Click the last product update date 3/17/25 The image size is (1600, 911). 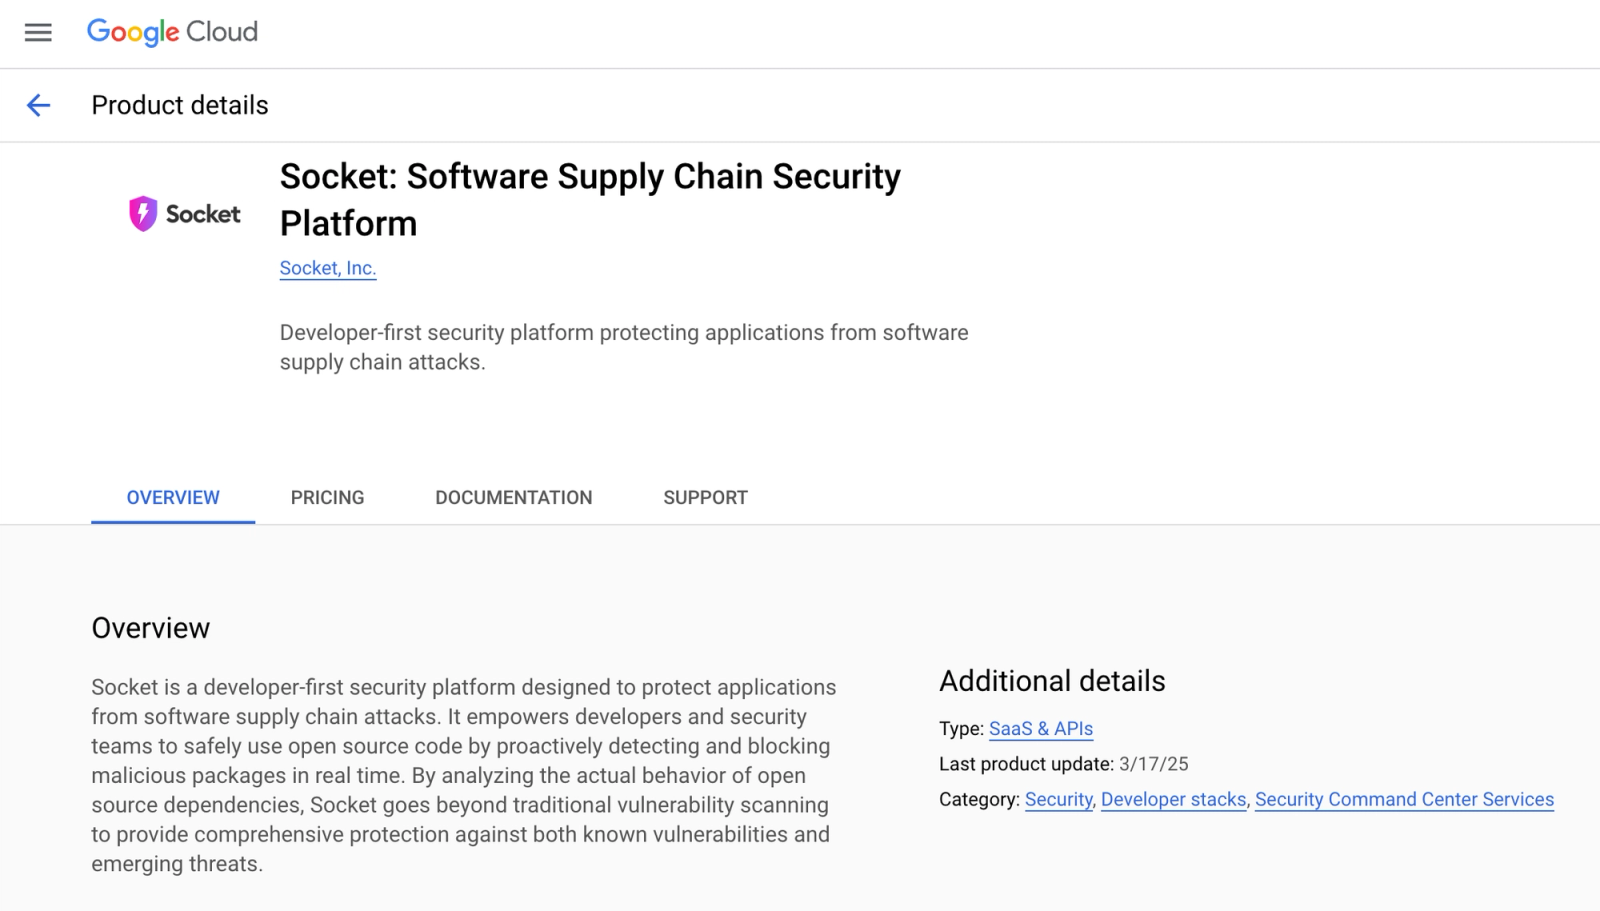tap(1154, 764)
